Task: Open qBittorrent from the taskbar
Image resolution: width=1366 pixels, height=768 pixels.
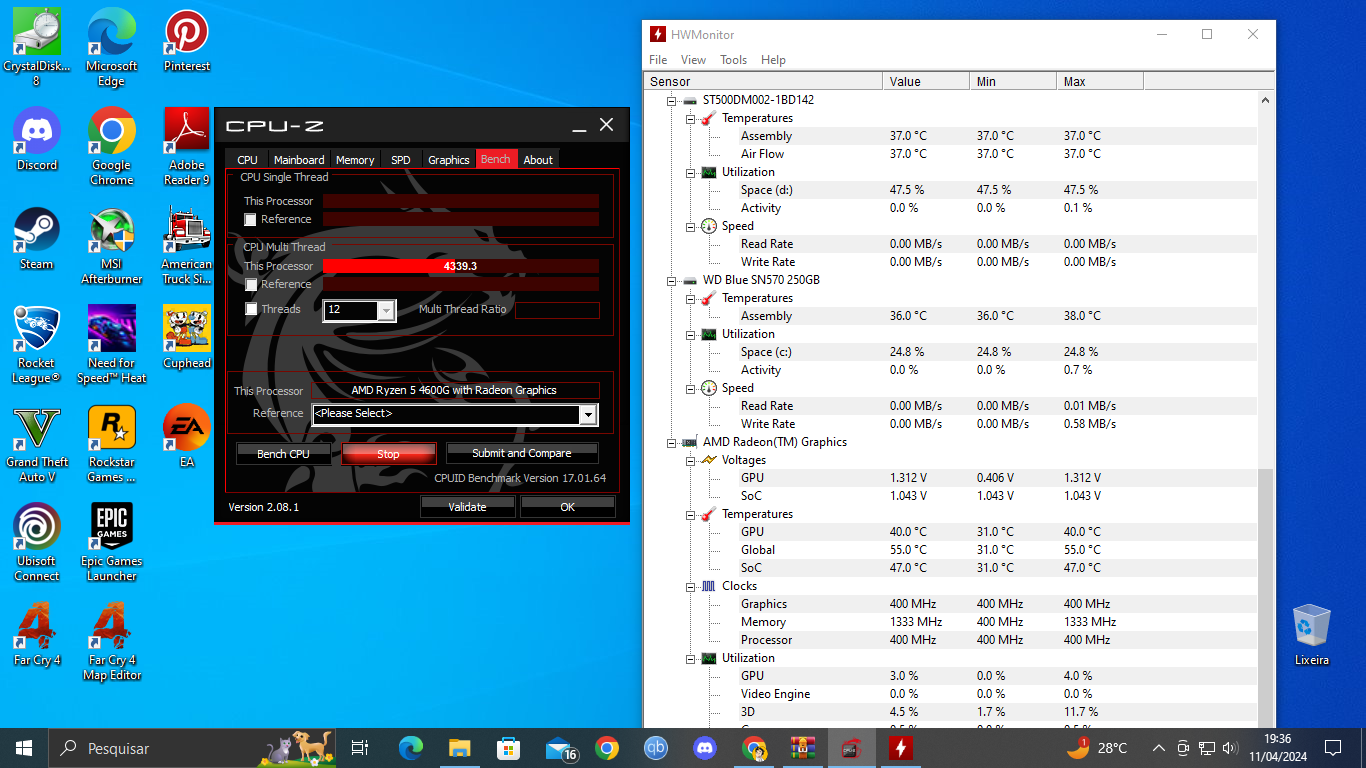Action: (x=656, y=748)
